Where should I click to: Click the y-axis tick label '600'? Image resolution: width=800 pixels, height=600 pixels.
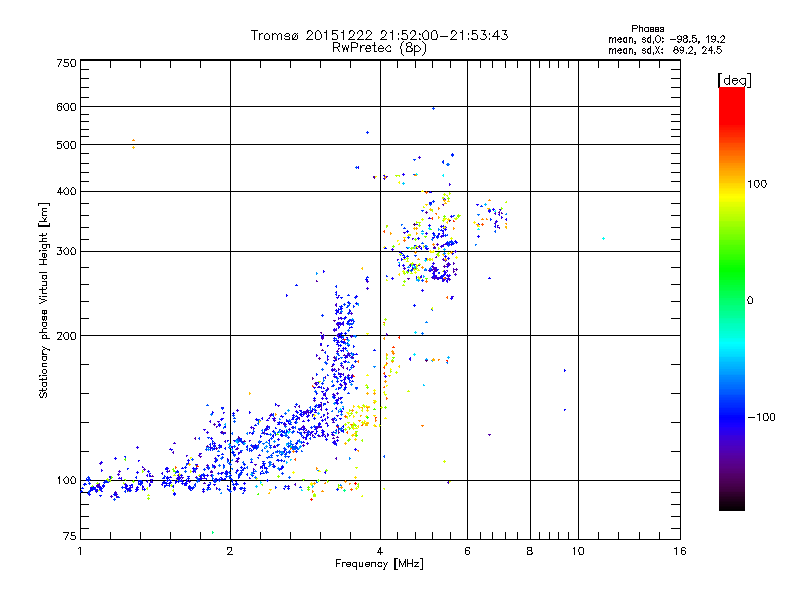coord(66,107)
